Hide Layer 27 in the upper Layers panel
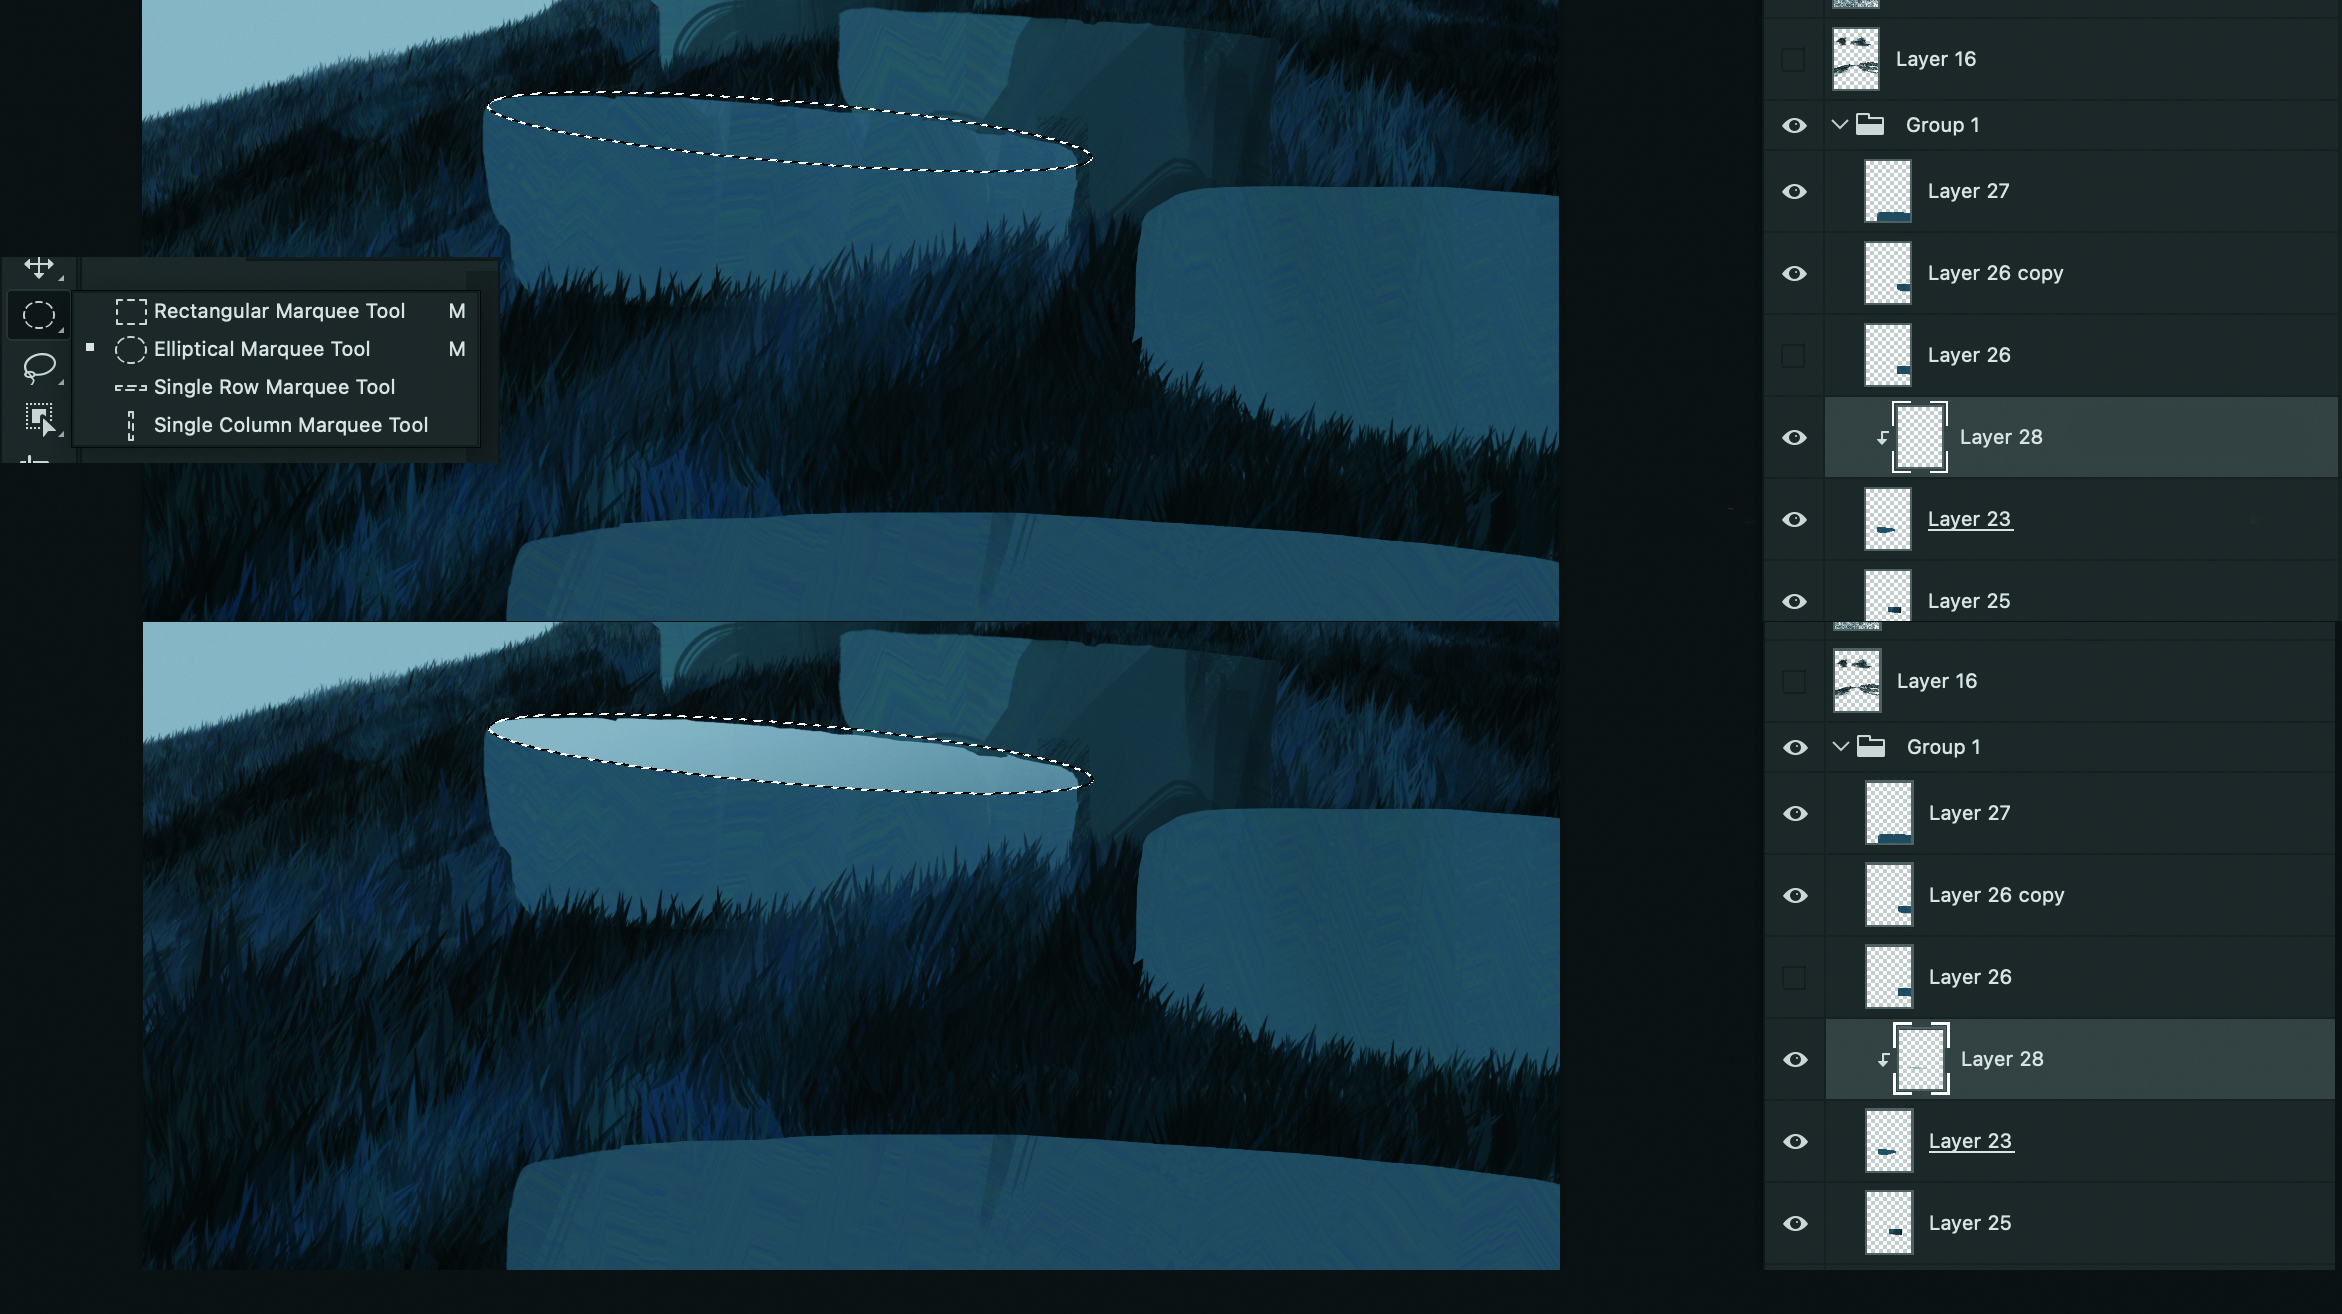The height and width of the screenshot is (1314, 2342). pyautogui.click(x=1794, y=191)
